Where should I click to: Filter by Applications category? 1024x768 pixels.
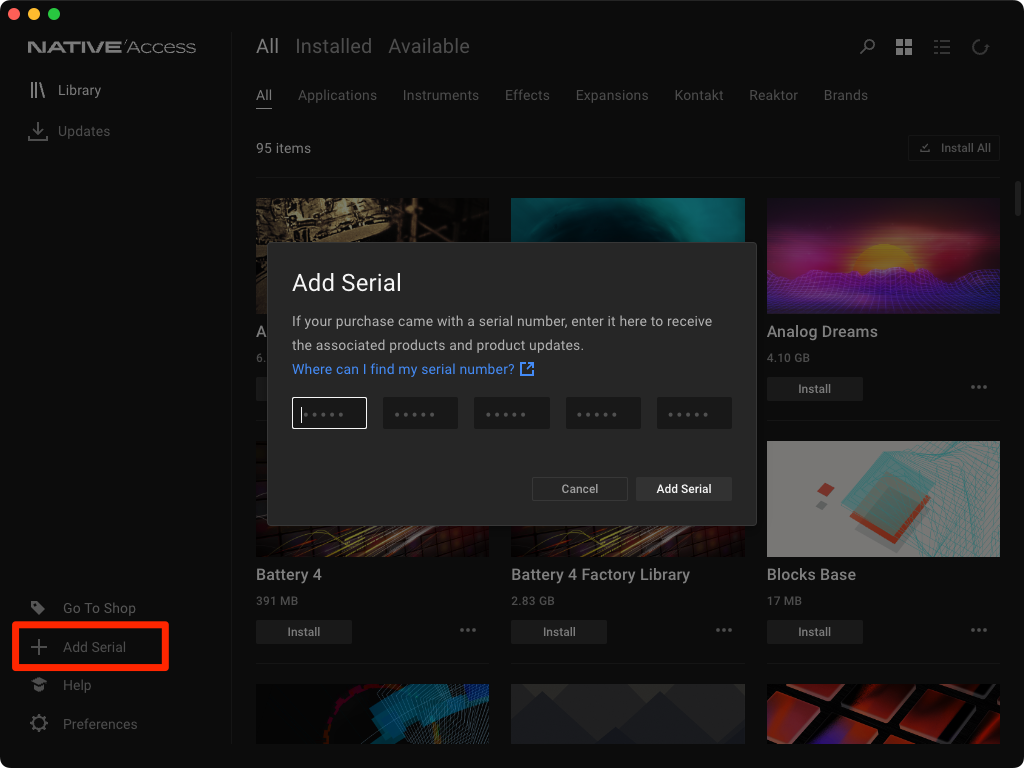[x=338, y=95]
